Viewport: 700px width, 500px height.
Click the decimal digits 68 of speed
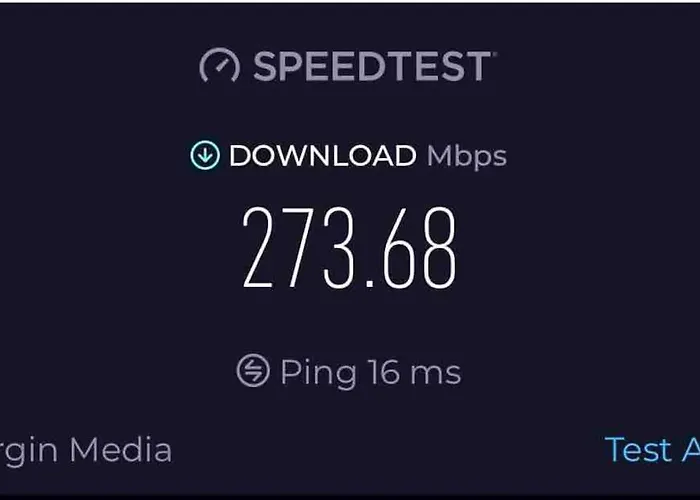pos(420,247)
